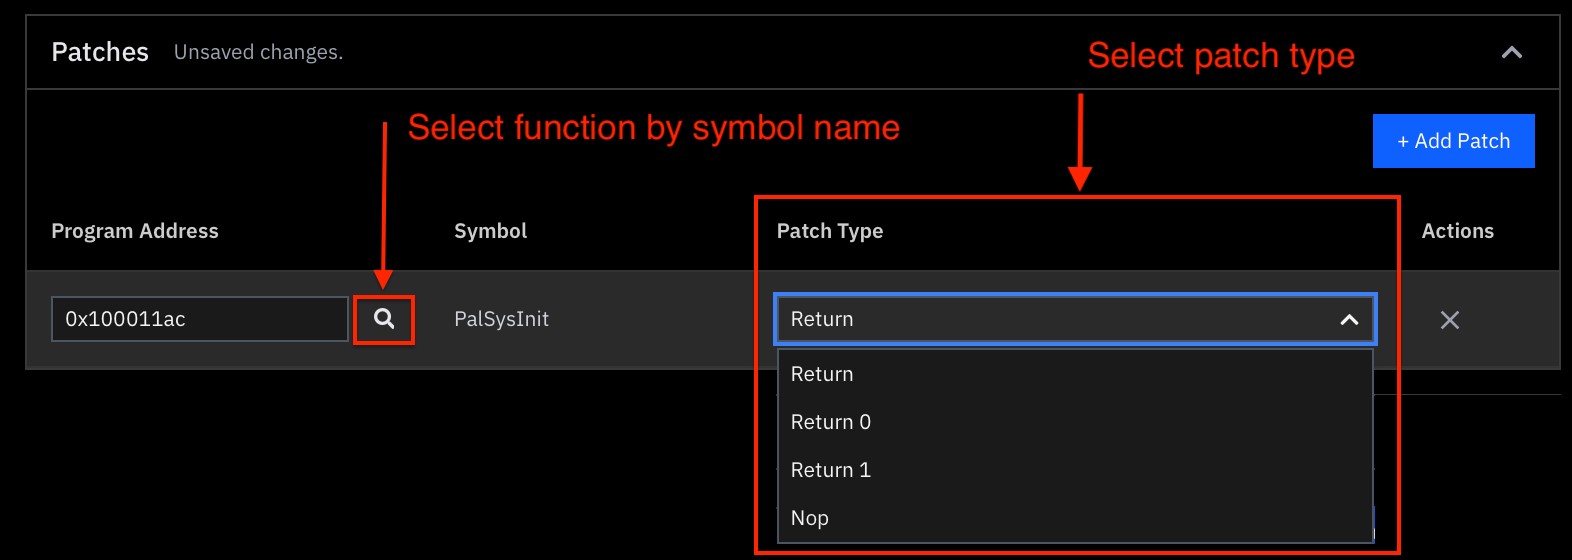The height and width of the screenshot is (560, 1572).
Task: Click the Patches panel title
Action: pos(100,52)
